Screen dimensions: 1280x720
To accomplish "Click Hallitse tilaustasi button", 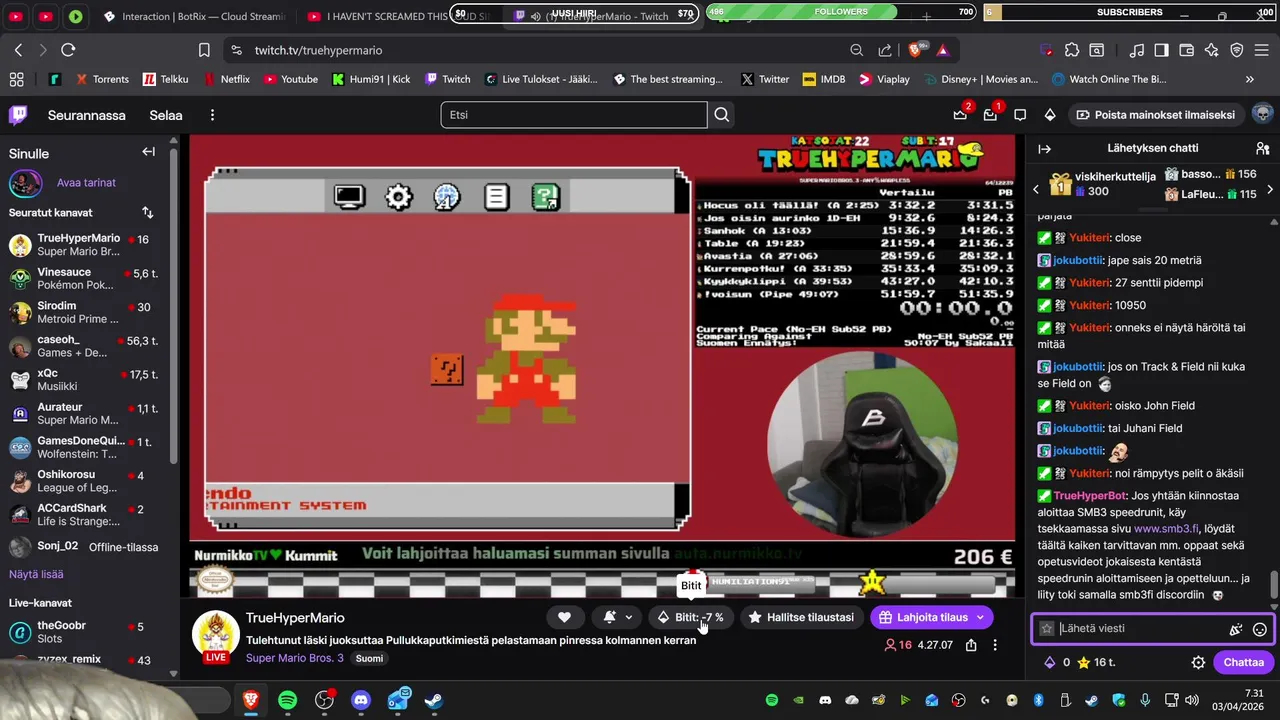I will click(801, 617).
